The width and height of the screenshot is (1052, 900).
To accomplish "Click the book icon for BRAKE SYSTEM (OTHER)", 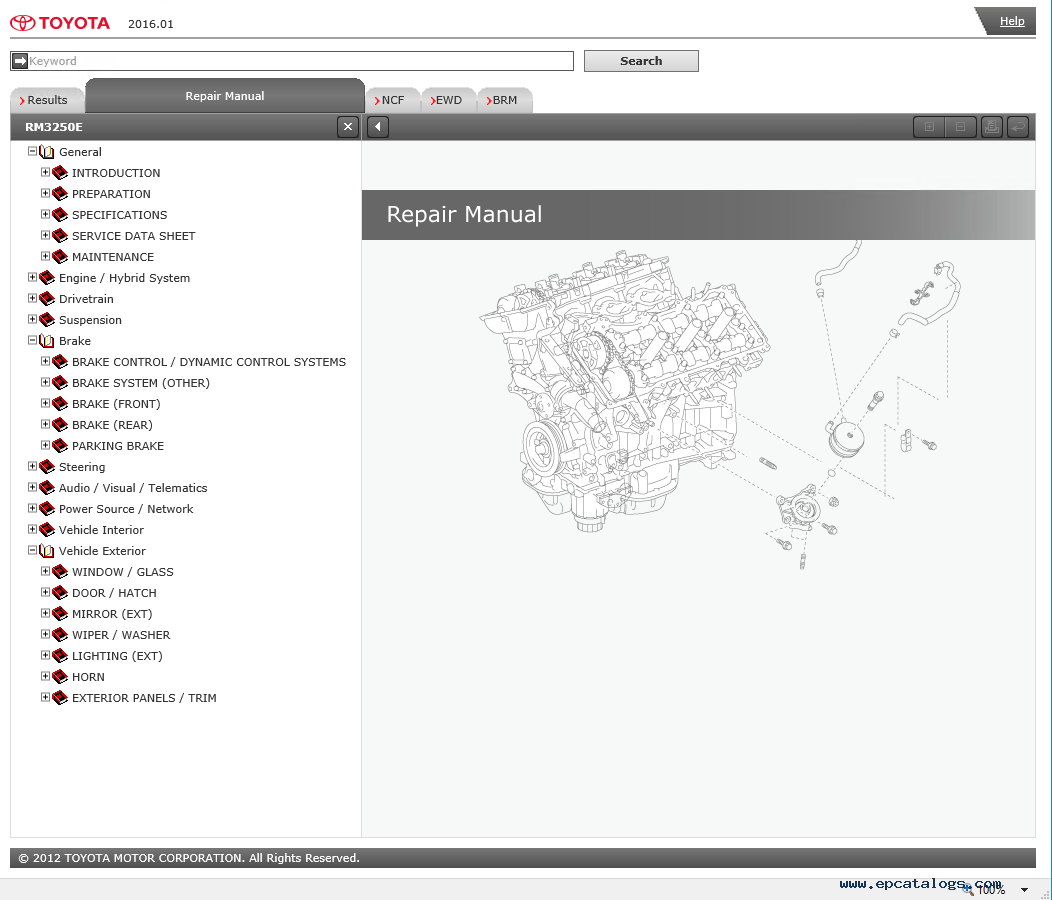I will [x=60, y=383].
